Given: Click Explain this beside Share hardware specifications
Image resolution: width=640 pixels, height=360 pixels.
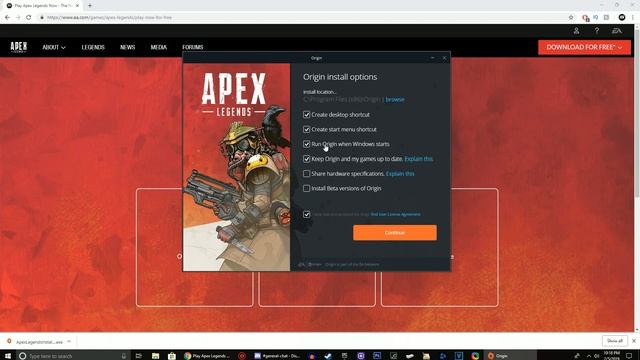Looking at the screenshot, I should pos(400,173).
